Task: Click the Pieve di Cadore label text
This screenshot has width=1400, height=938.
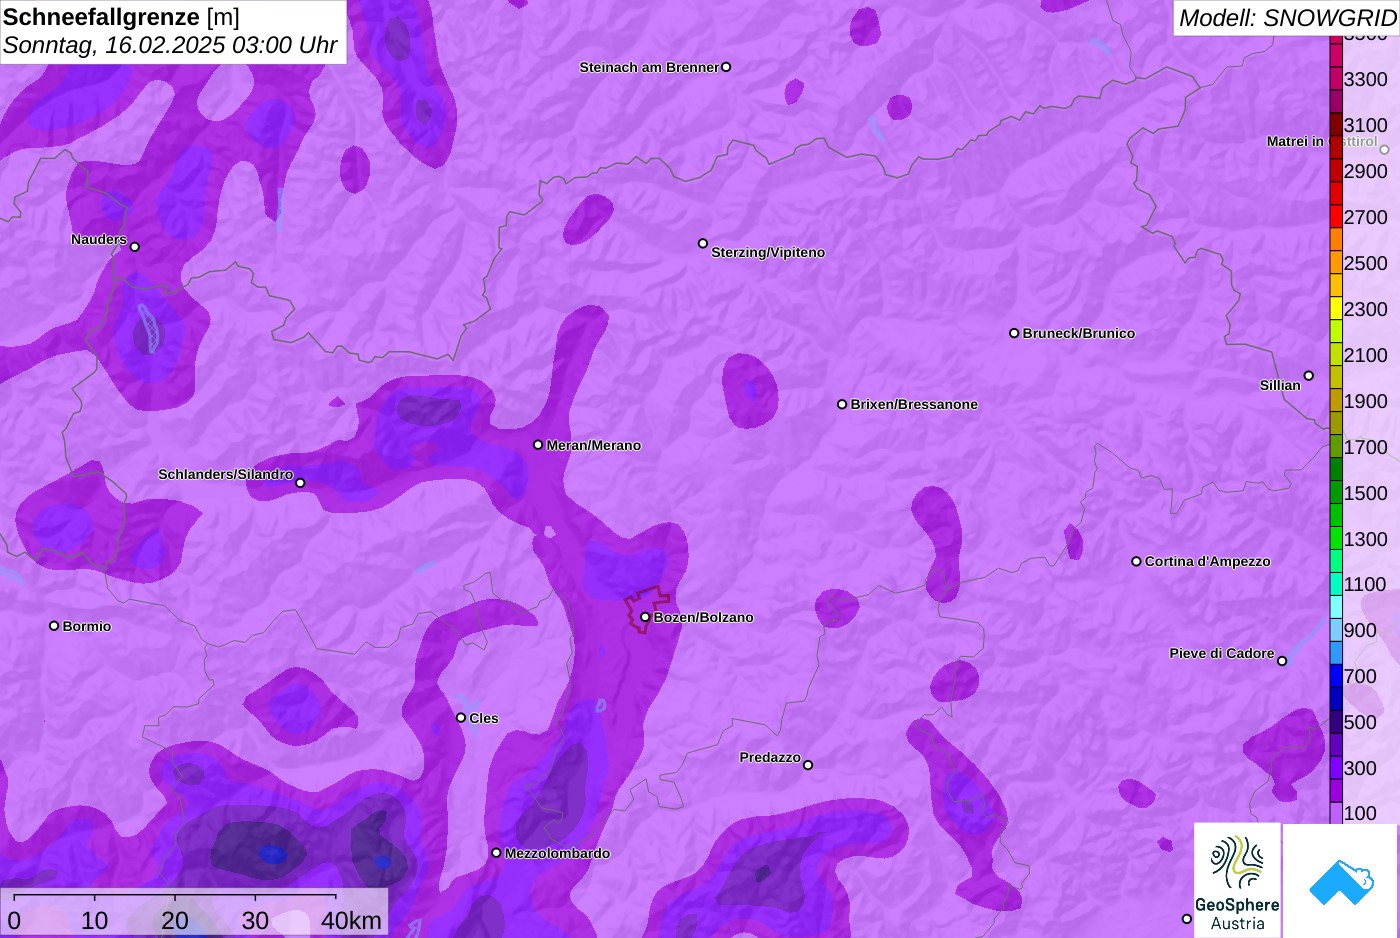Action: tap(1222, 653)
